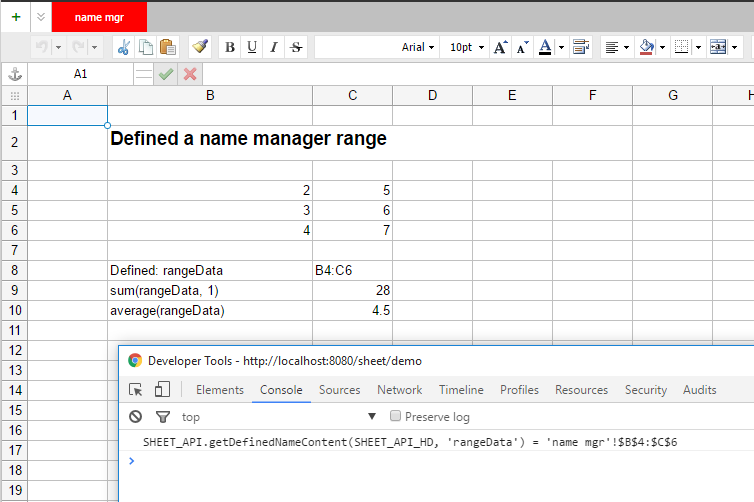Select the column B header
Image resolution: width=754 pixels, height=502 pixels.
point(210,96)
